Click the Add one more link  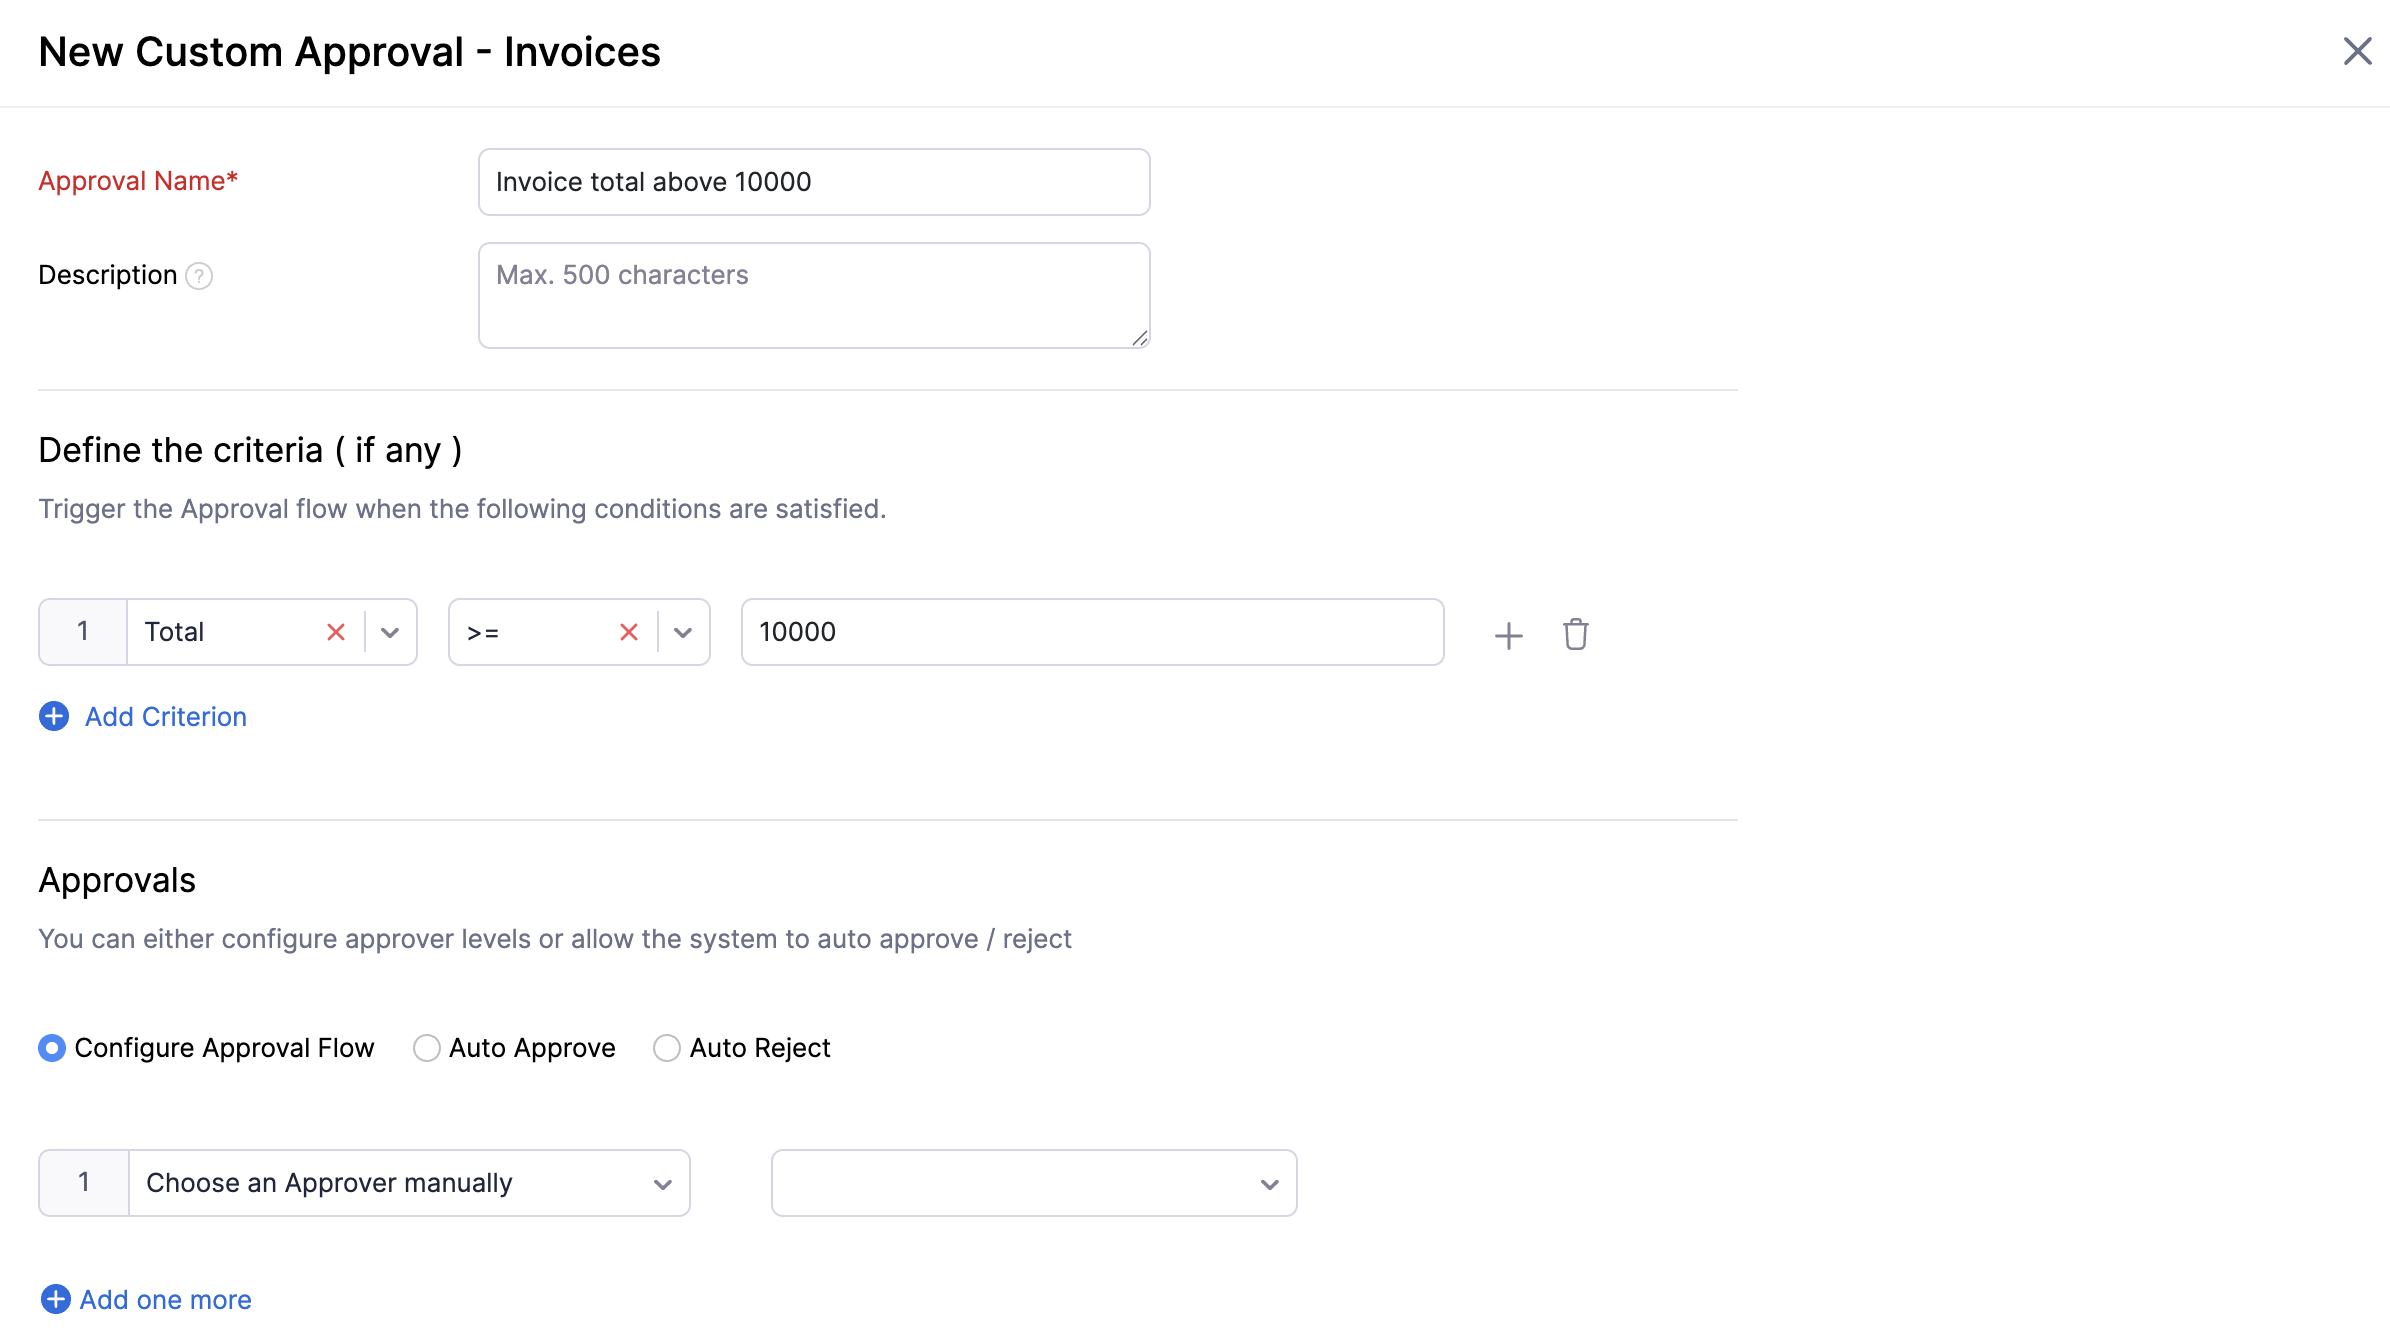[x=165, y=1299]
